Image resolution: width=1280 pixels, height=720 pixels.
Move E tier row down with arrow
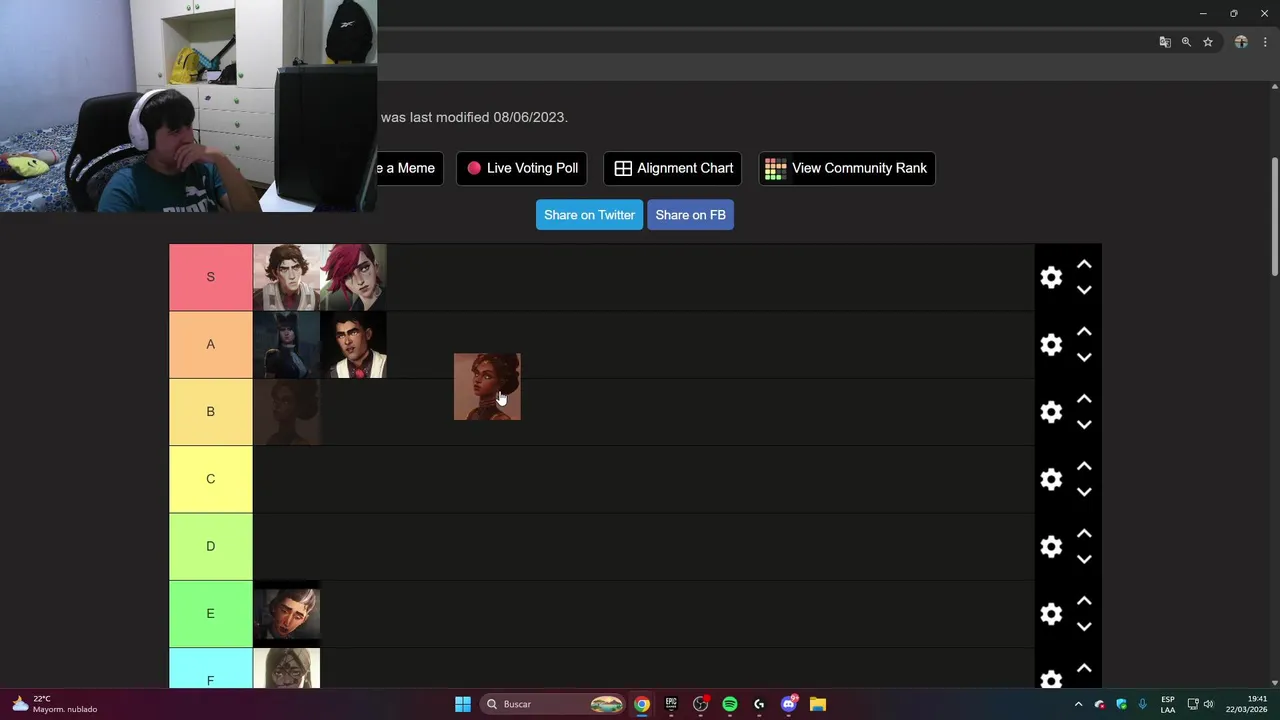(1084, 626)
